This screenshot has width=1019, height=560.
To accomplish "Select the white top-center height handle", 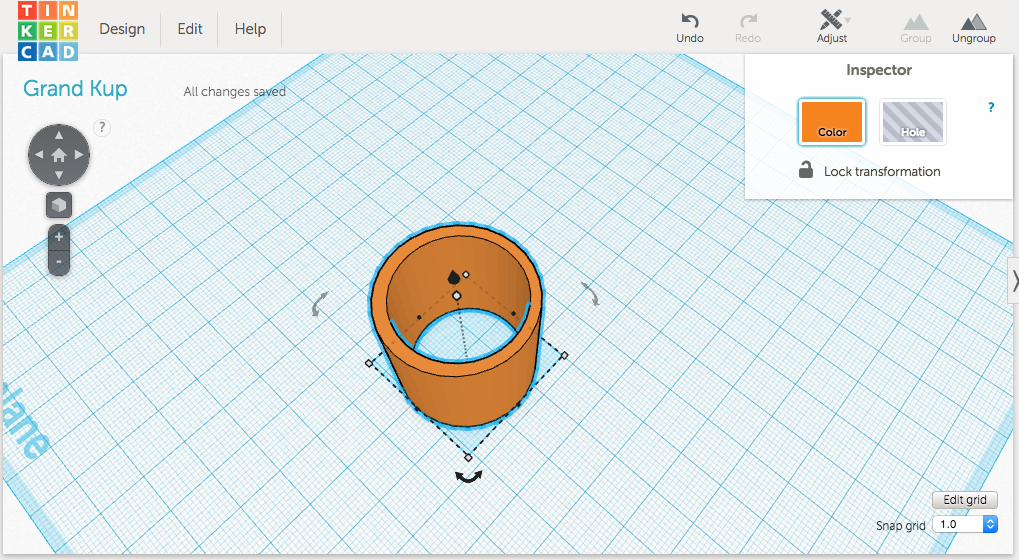I will click(x=456, y=296).
